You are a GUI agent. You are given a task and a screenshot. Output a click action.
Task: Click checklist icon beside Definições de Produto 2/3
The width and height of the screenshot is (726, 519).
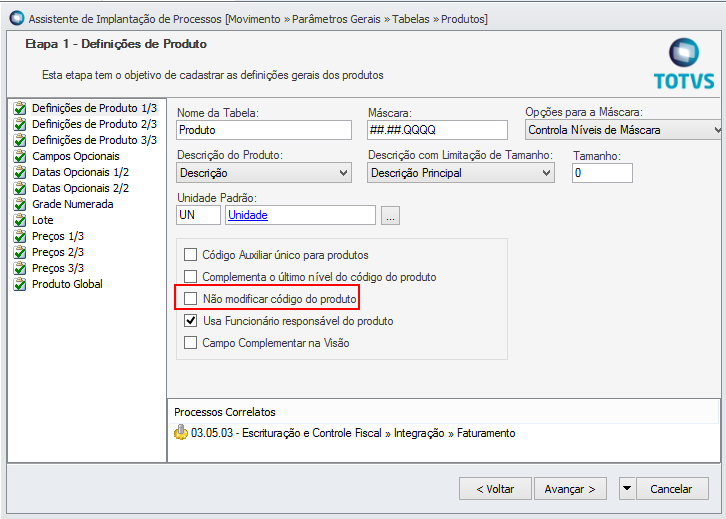(20, 125)
